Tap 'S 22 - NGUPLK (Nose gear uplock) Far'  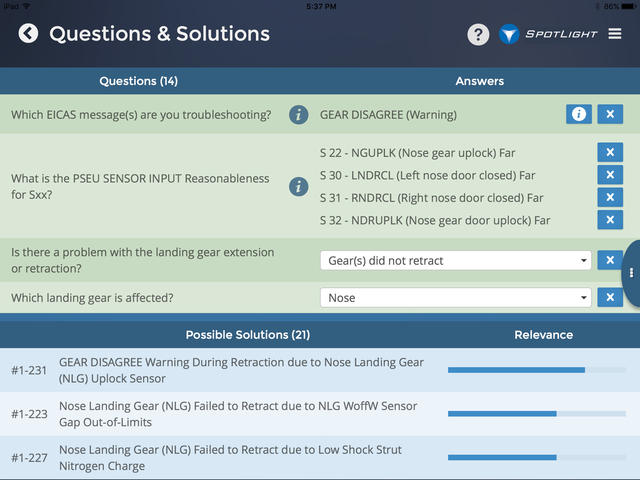click(x=418, y=153)
